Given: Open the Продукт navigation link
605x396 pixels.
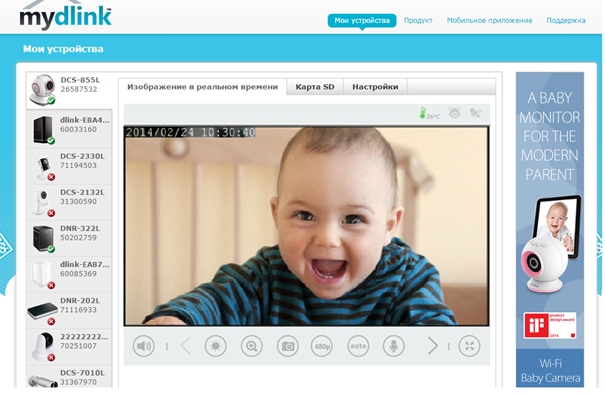Looking at the screenshot, I should point(418,20).
